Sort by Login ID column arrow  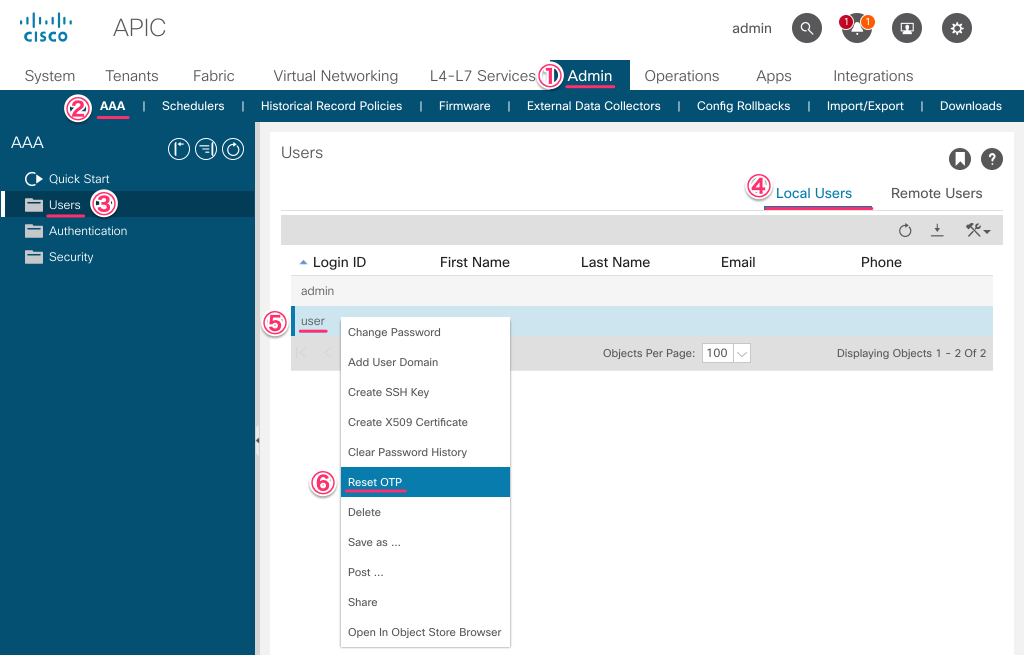pyautogui.click(x=303, y=263)
